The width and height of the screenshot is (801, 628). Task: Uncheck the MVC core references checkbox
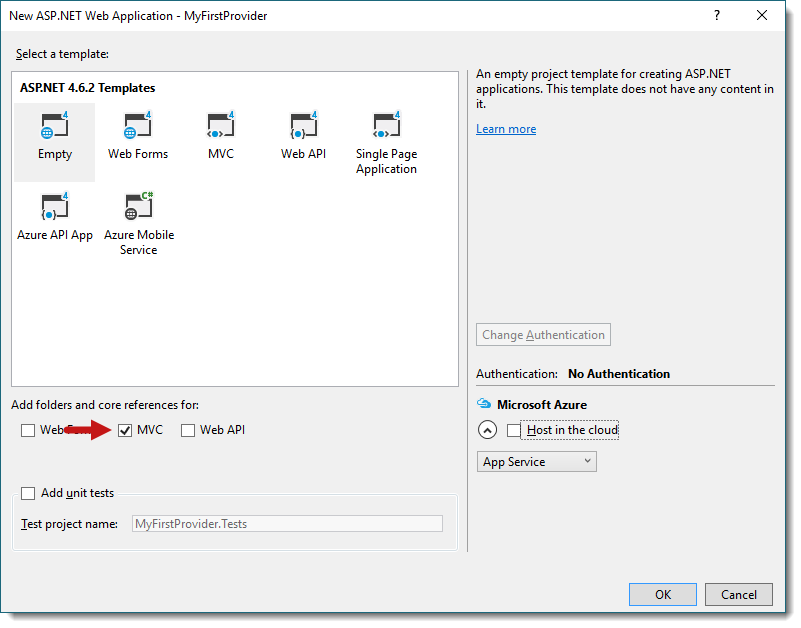[125, 431]
